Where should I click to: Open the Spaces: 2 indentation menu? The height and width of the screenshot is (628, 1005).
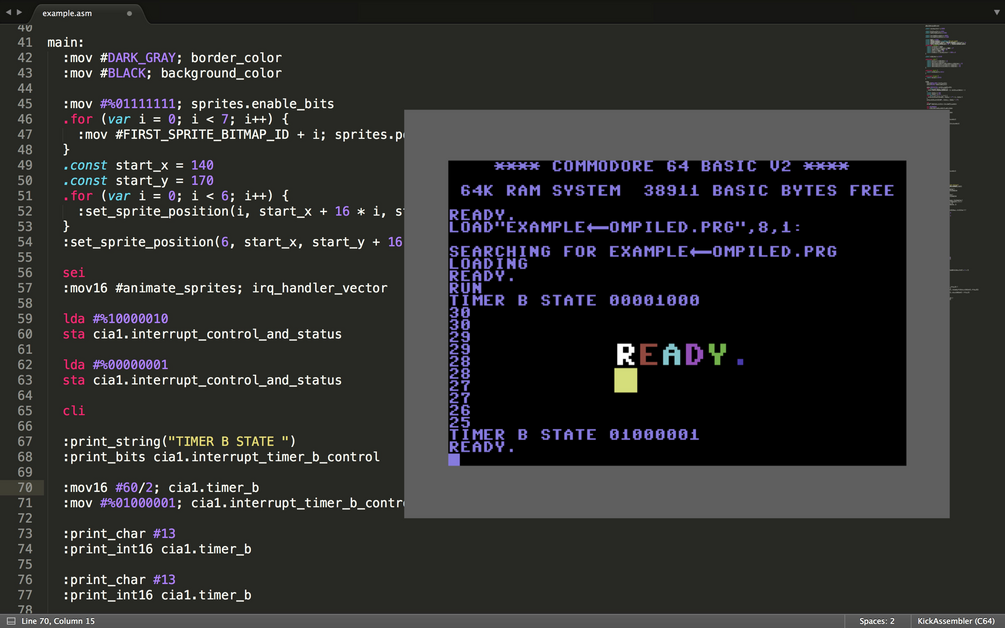tap(876, 621)
